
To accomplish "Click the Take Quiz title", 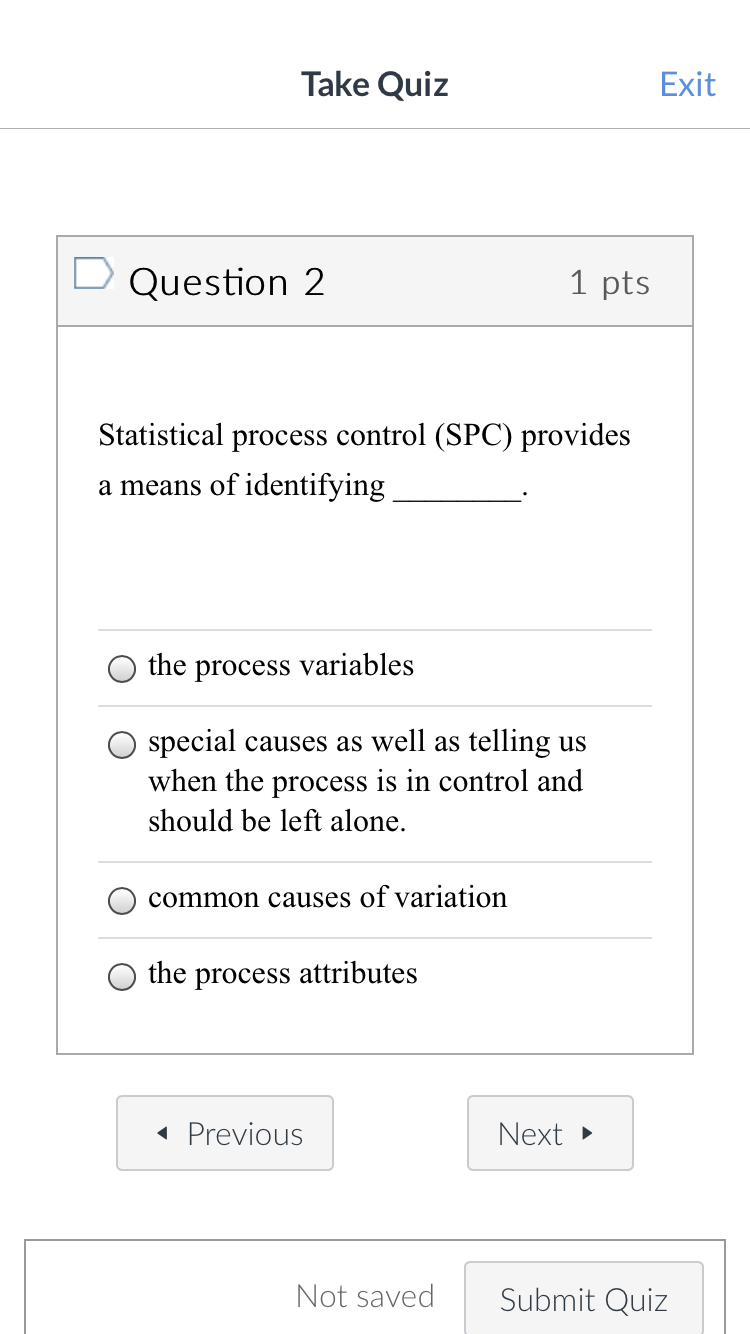I will (x=374, y=84).
